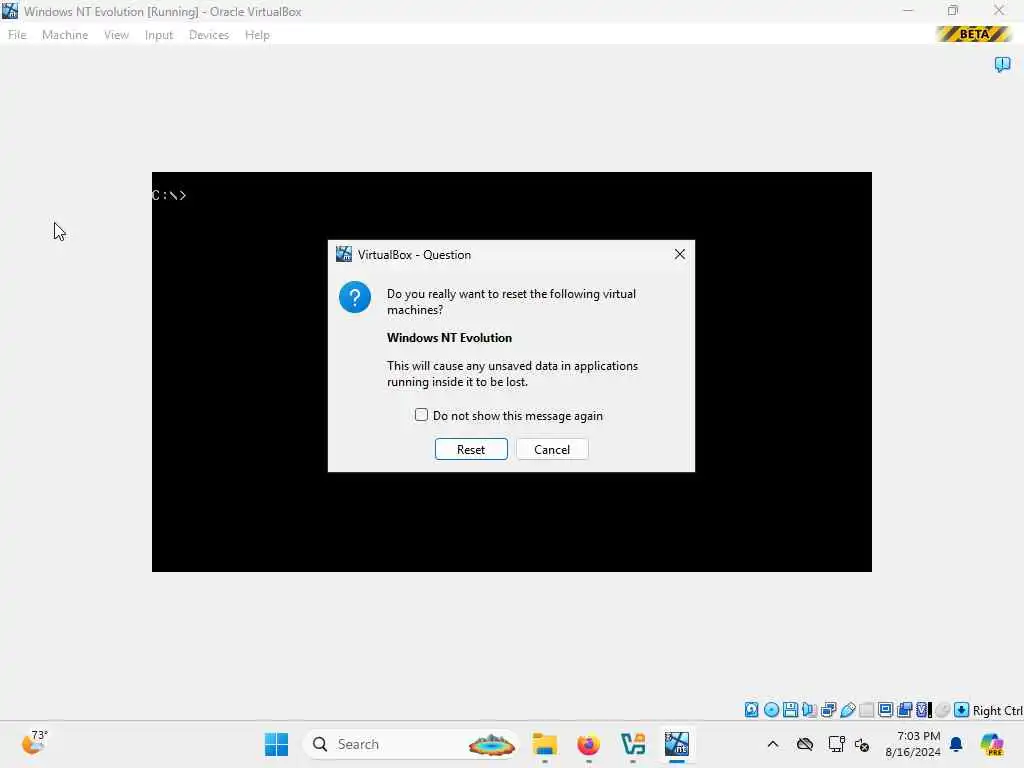Click the audio indicator icon in status bar

[x=809, y=710]
